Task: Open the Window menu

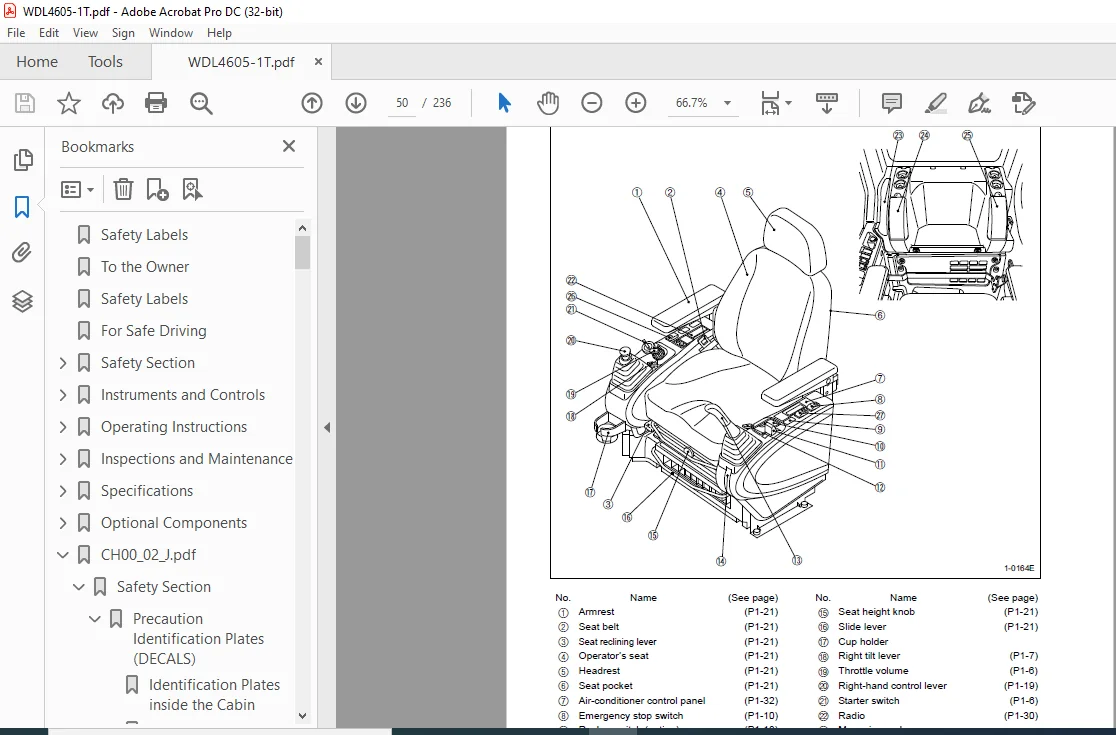Action: point(171,33)
